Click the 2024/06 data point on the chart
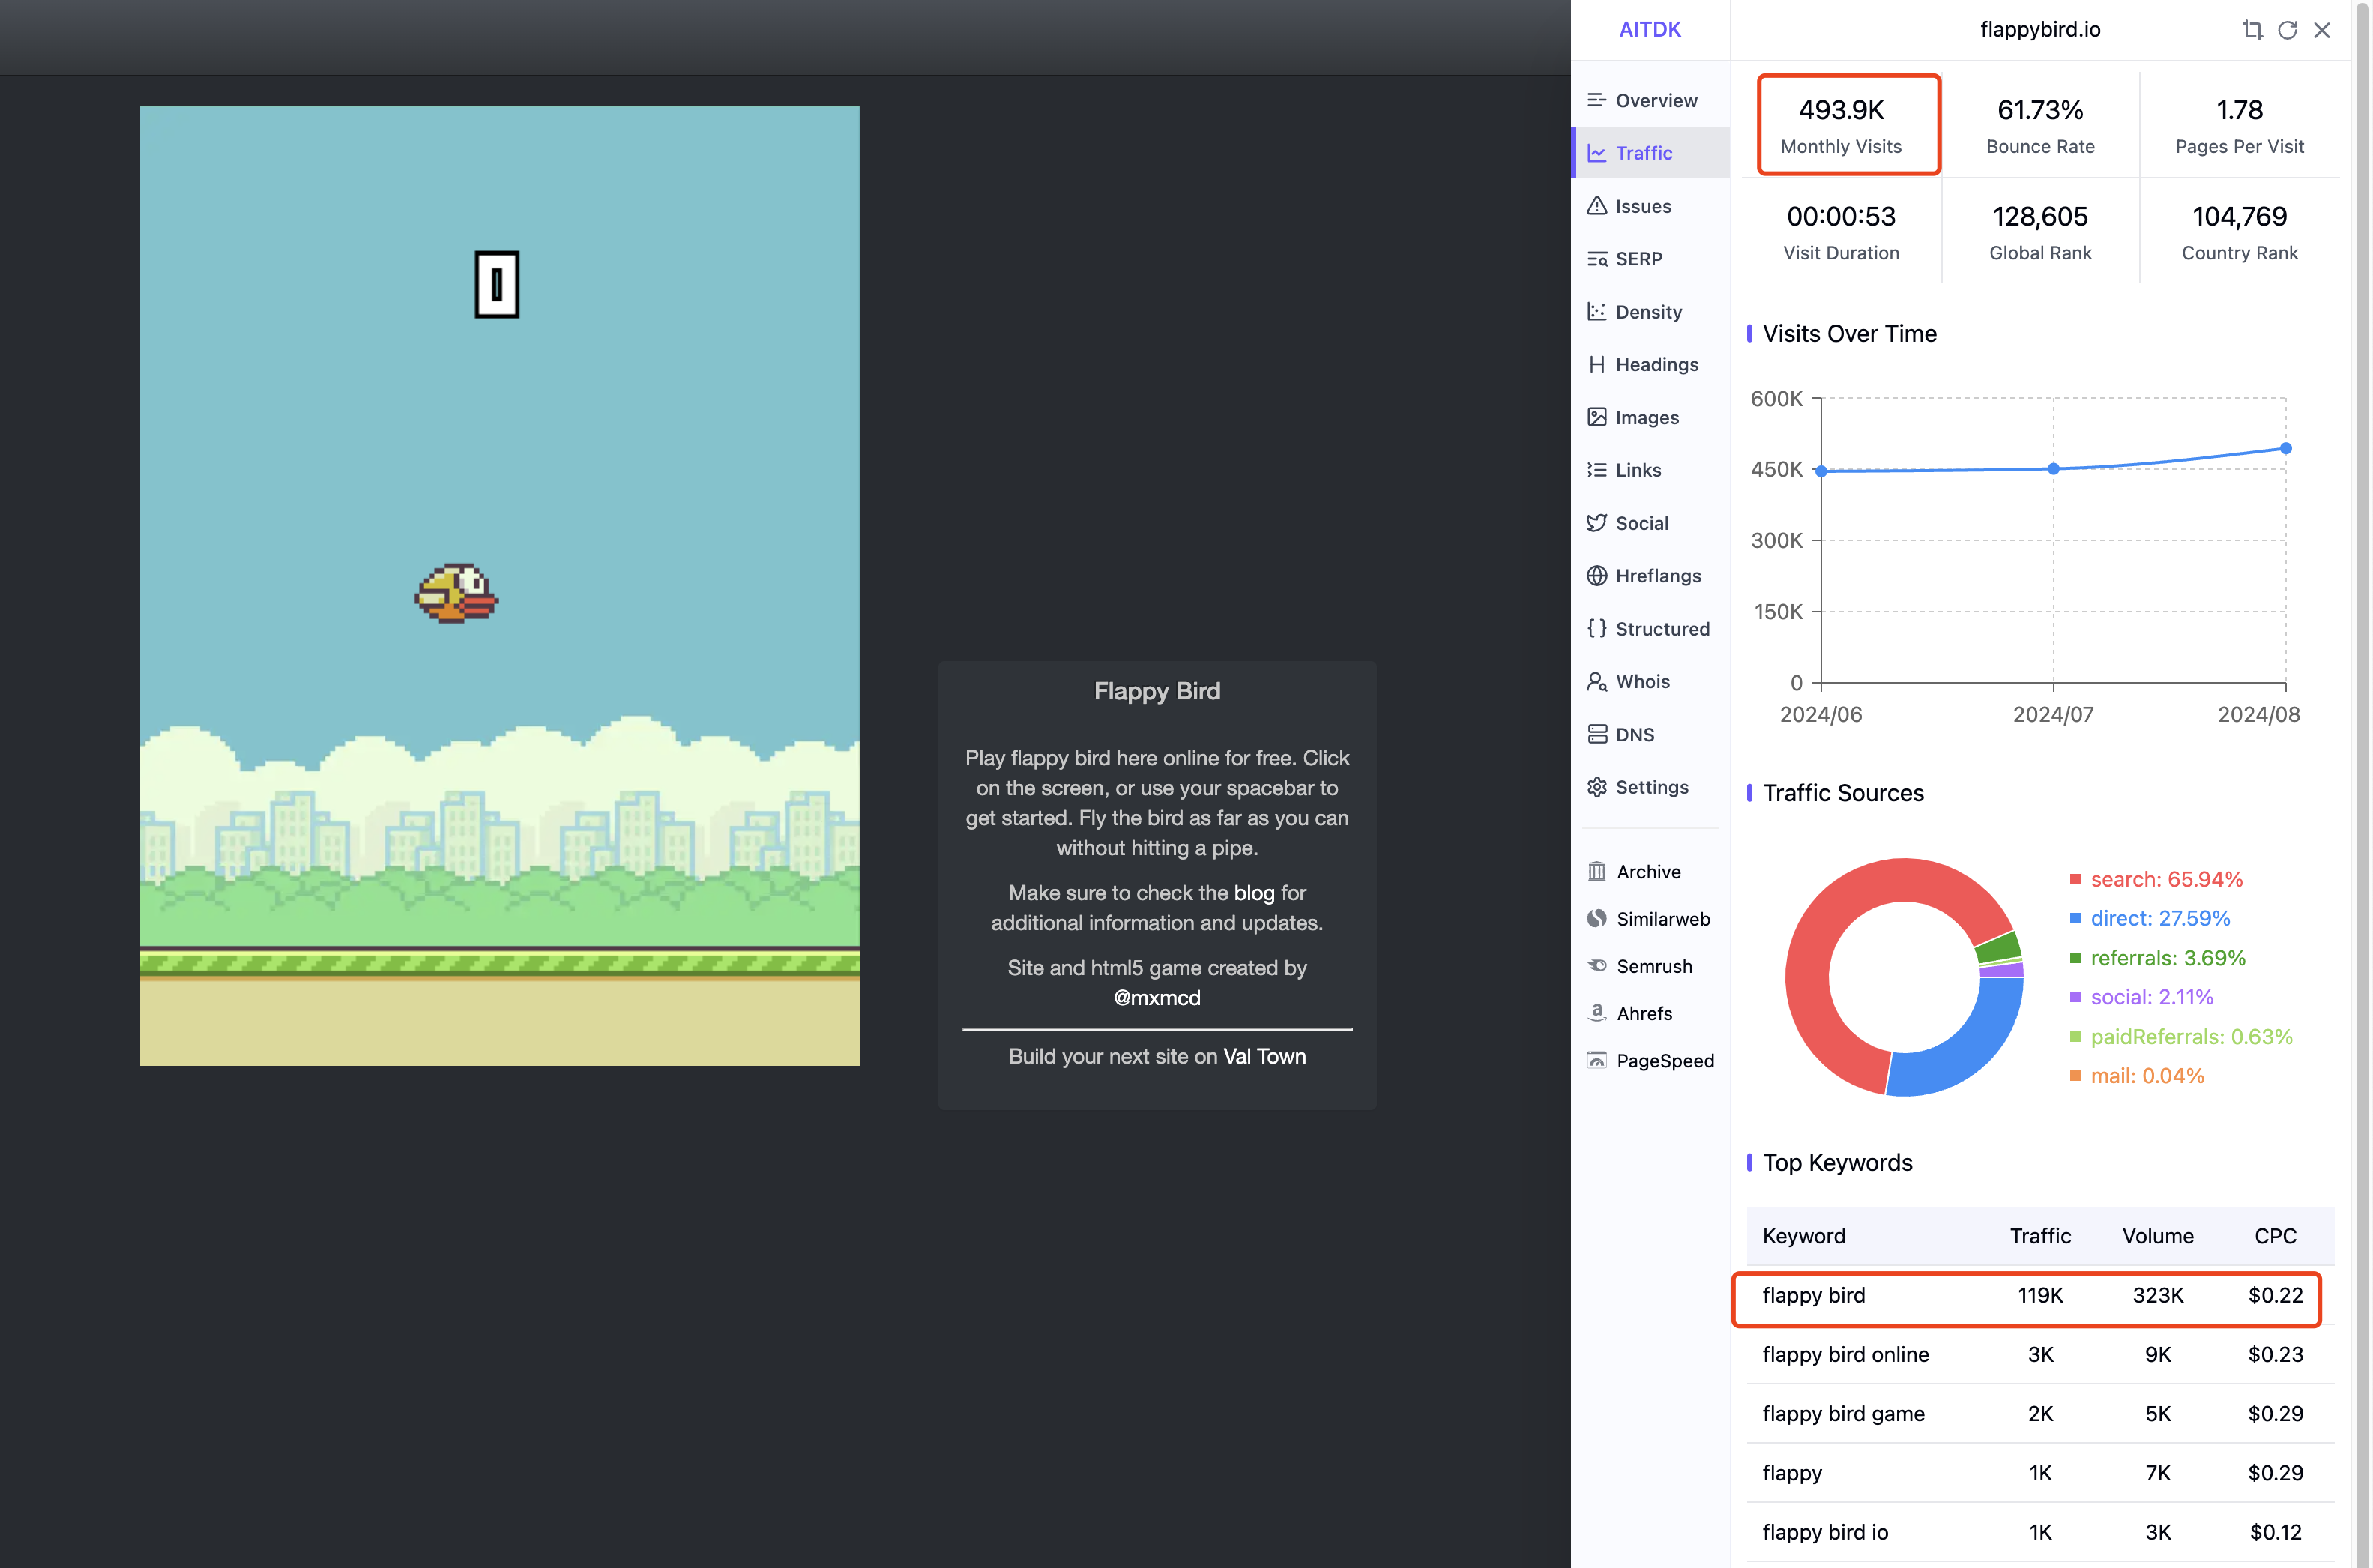 (1821, 471)
